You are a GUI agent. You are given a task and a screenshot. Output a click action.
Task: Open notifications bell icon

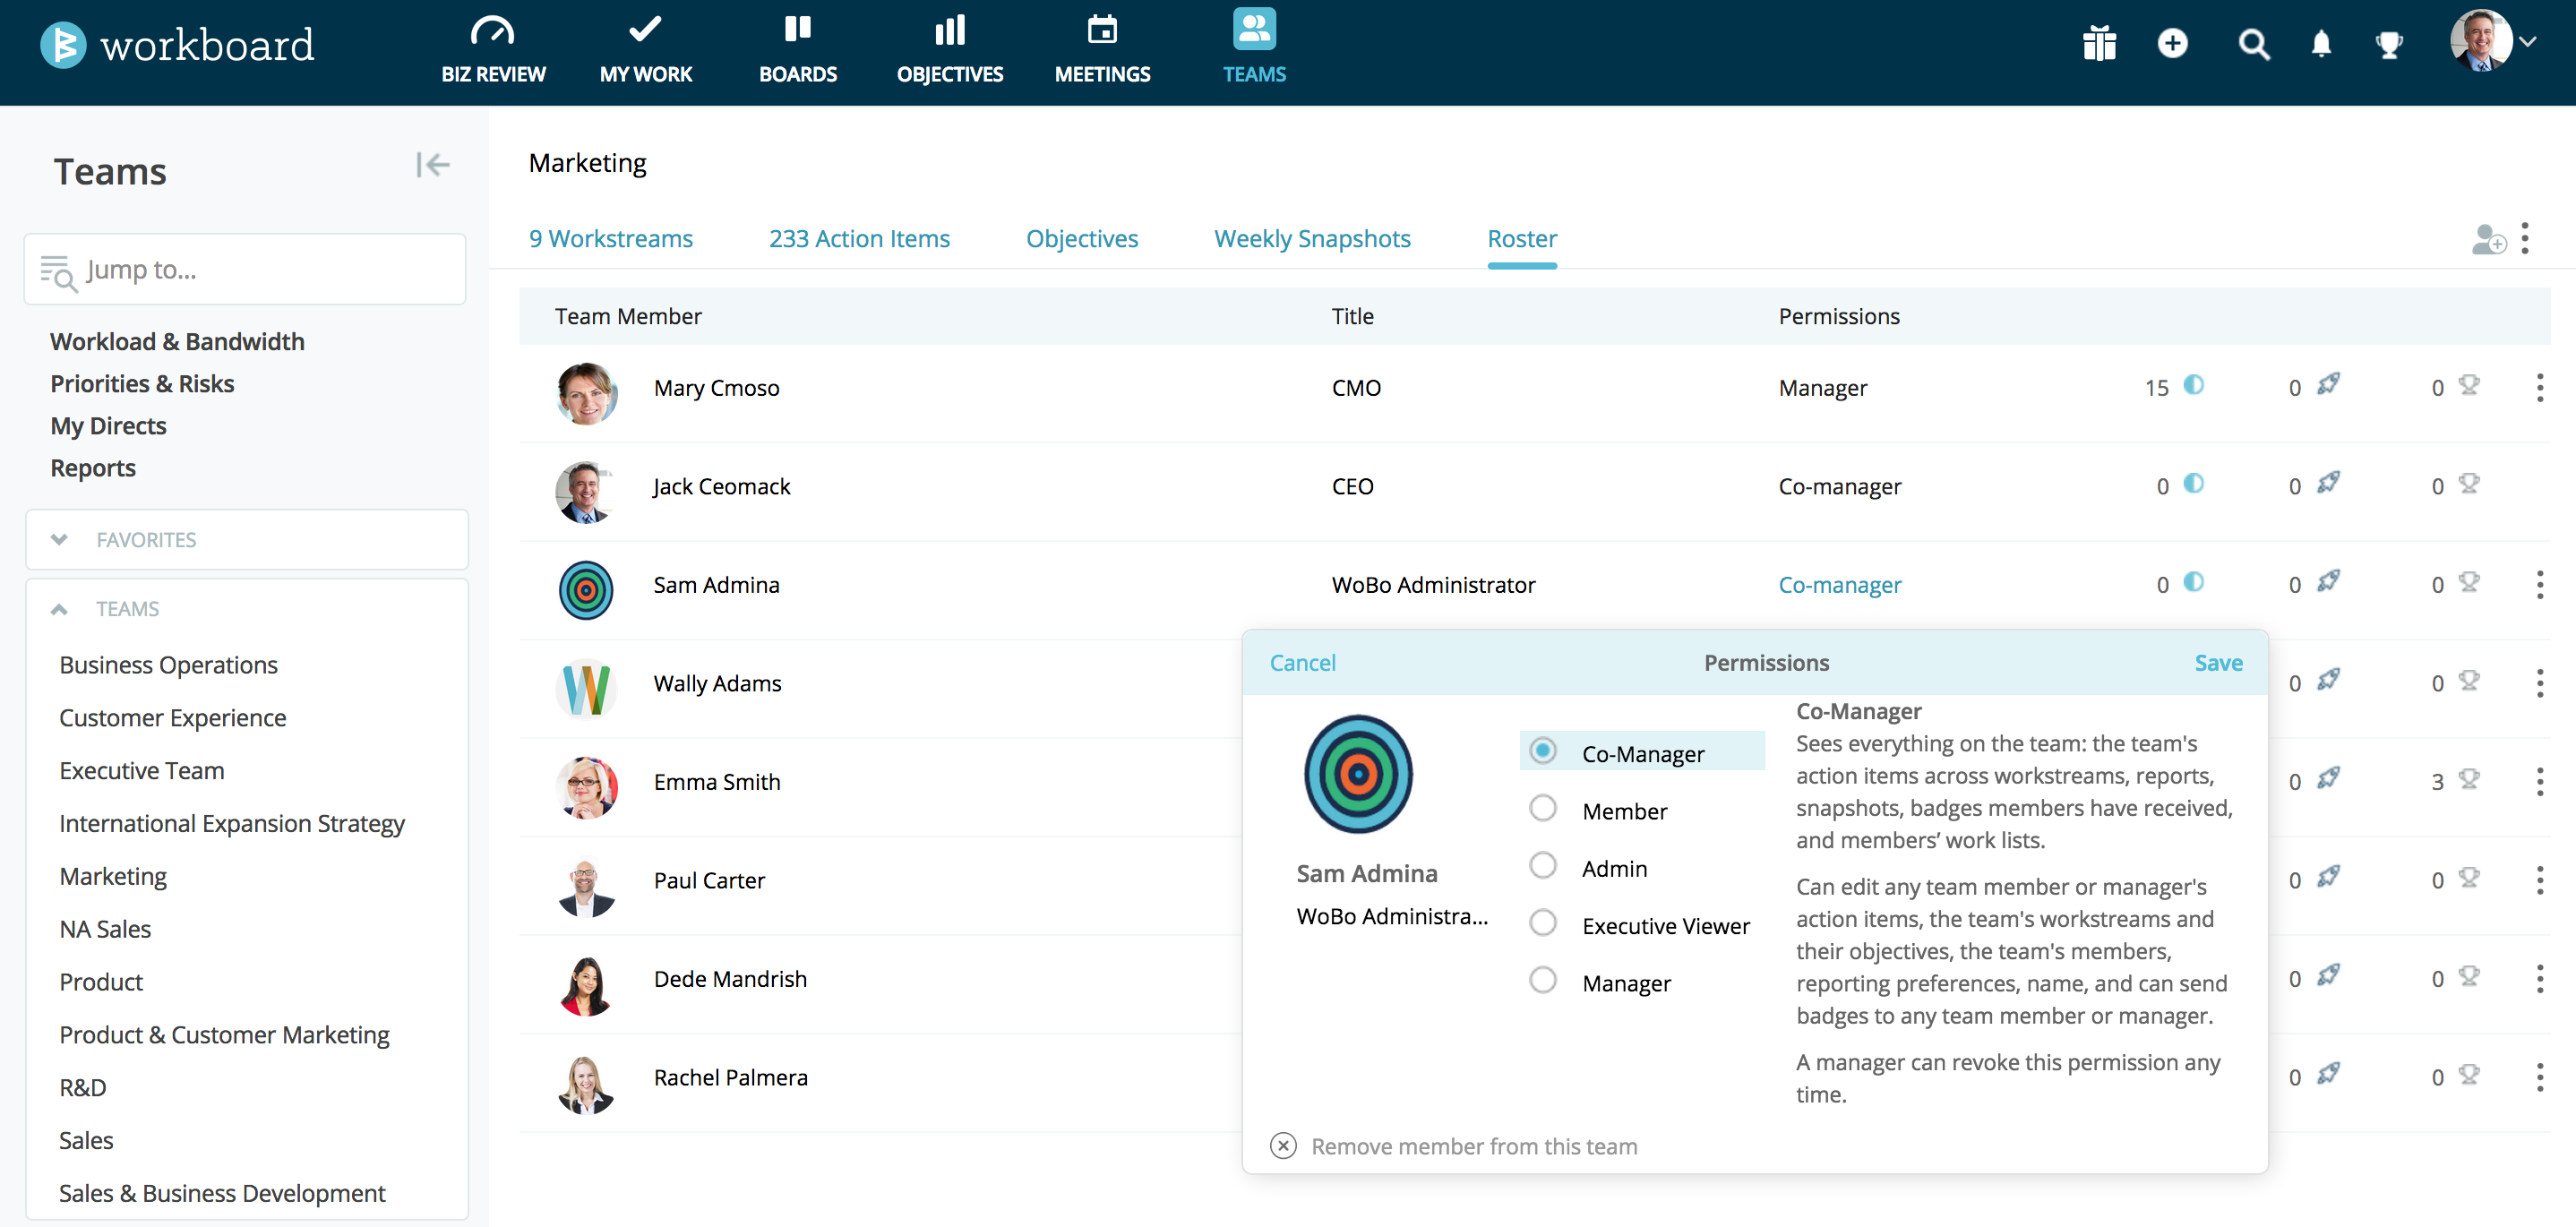tap(2321, 44)
